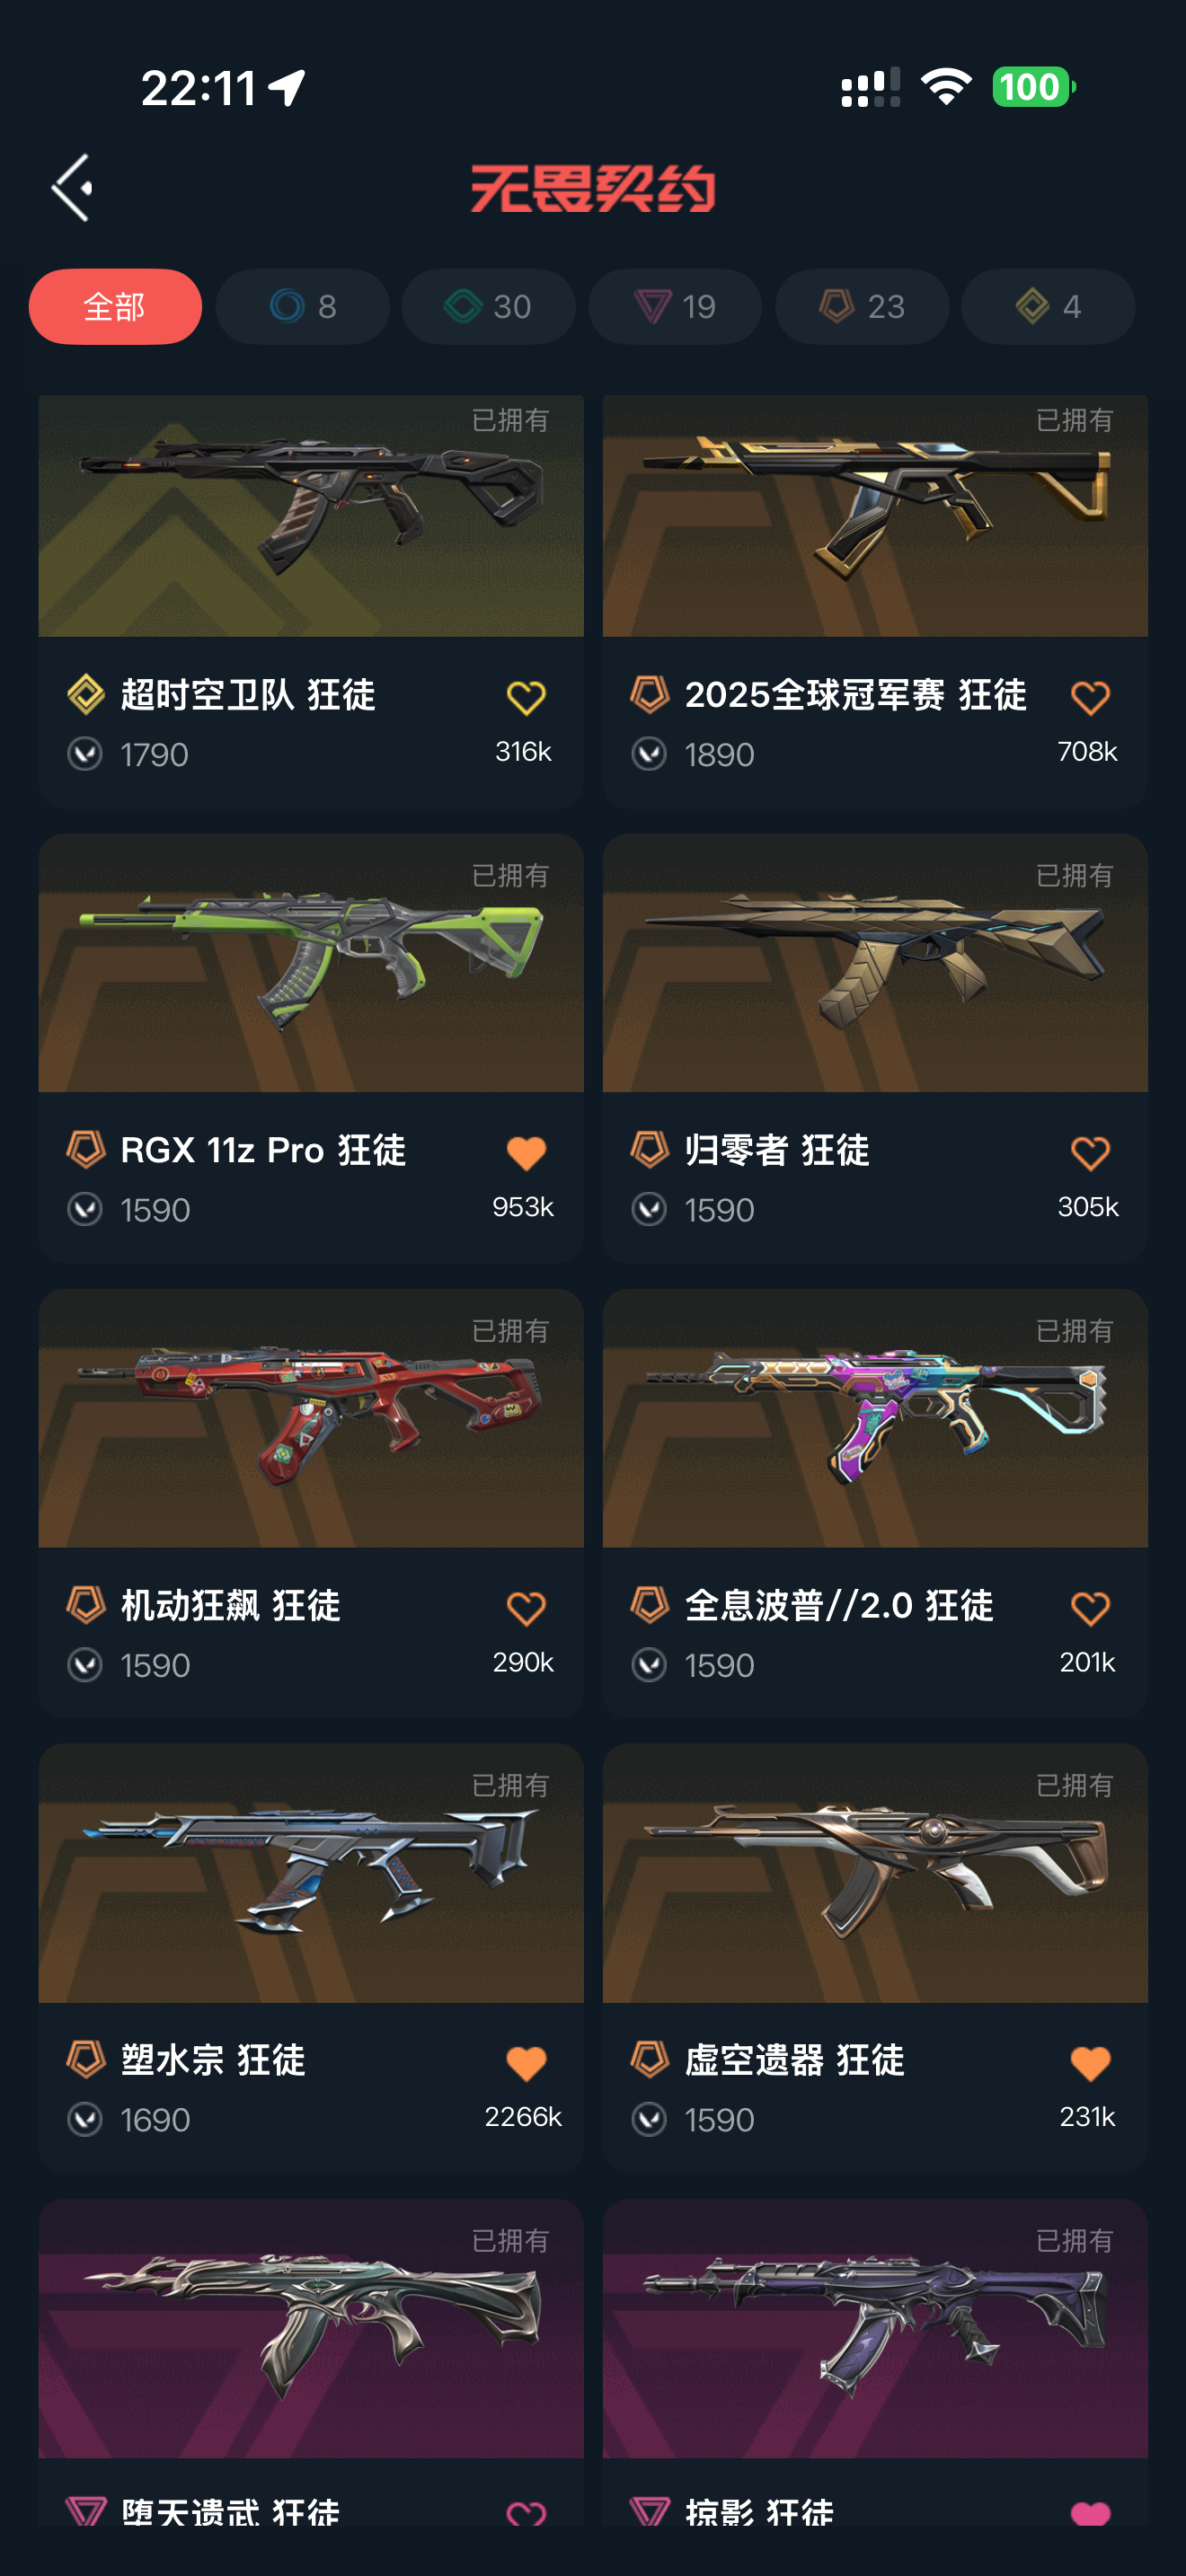
Task: Filter by purple tier tab showing 19
Action: (675, 306)
